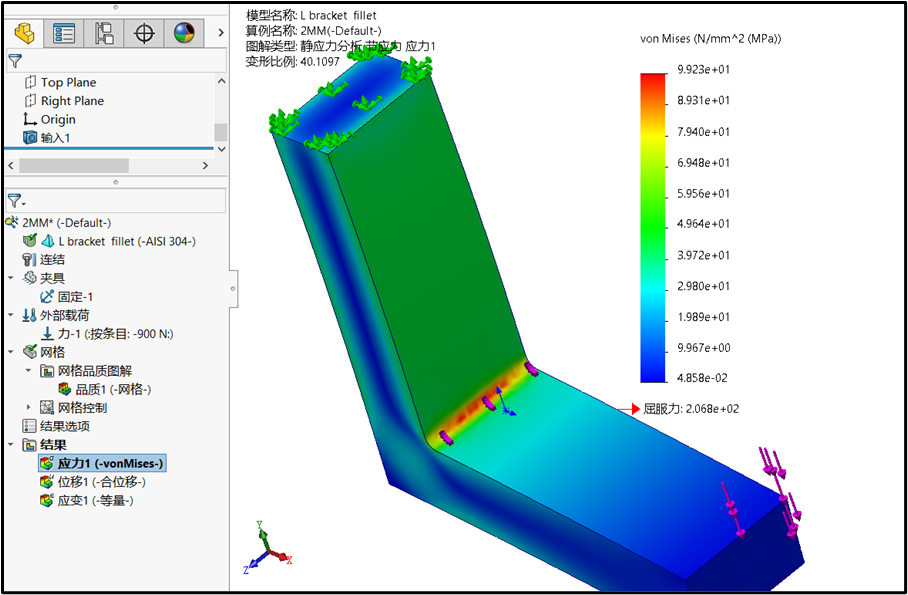Select the Top Plane item
The image size is (908, 595).
pyautogui.click(x=68, y=82)
